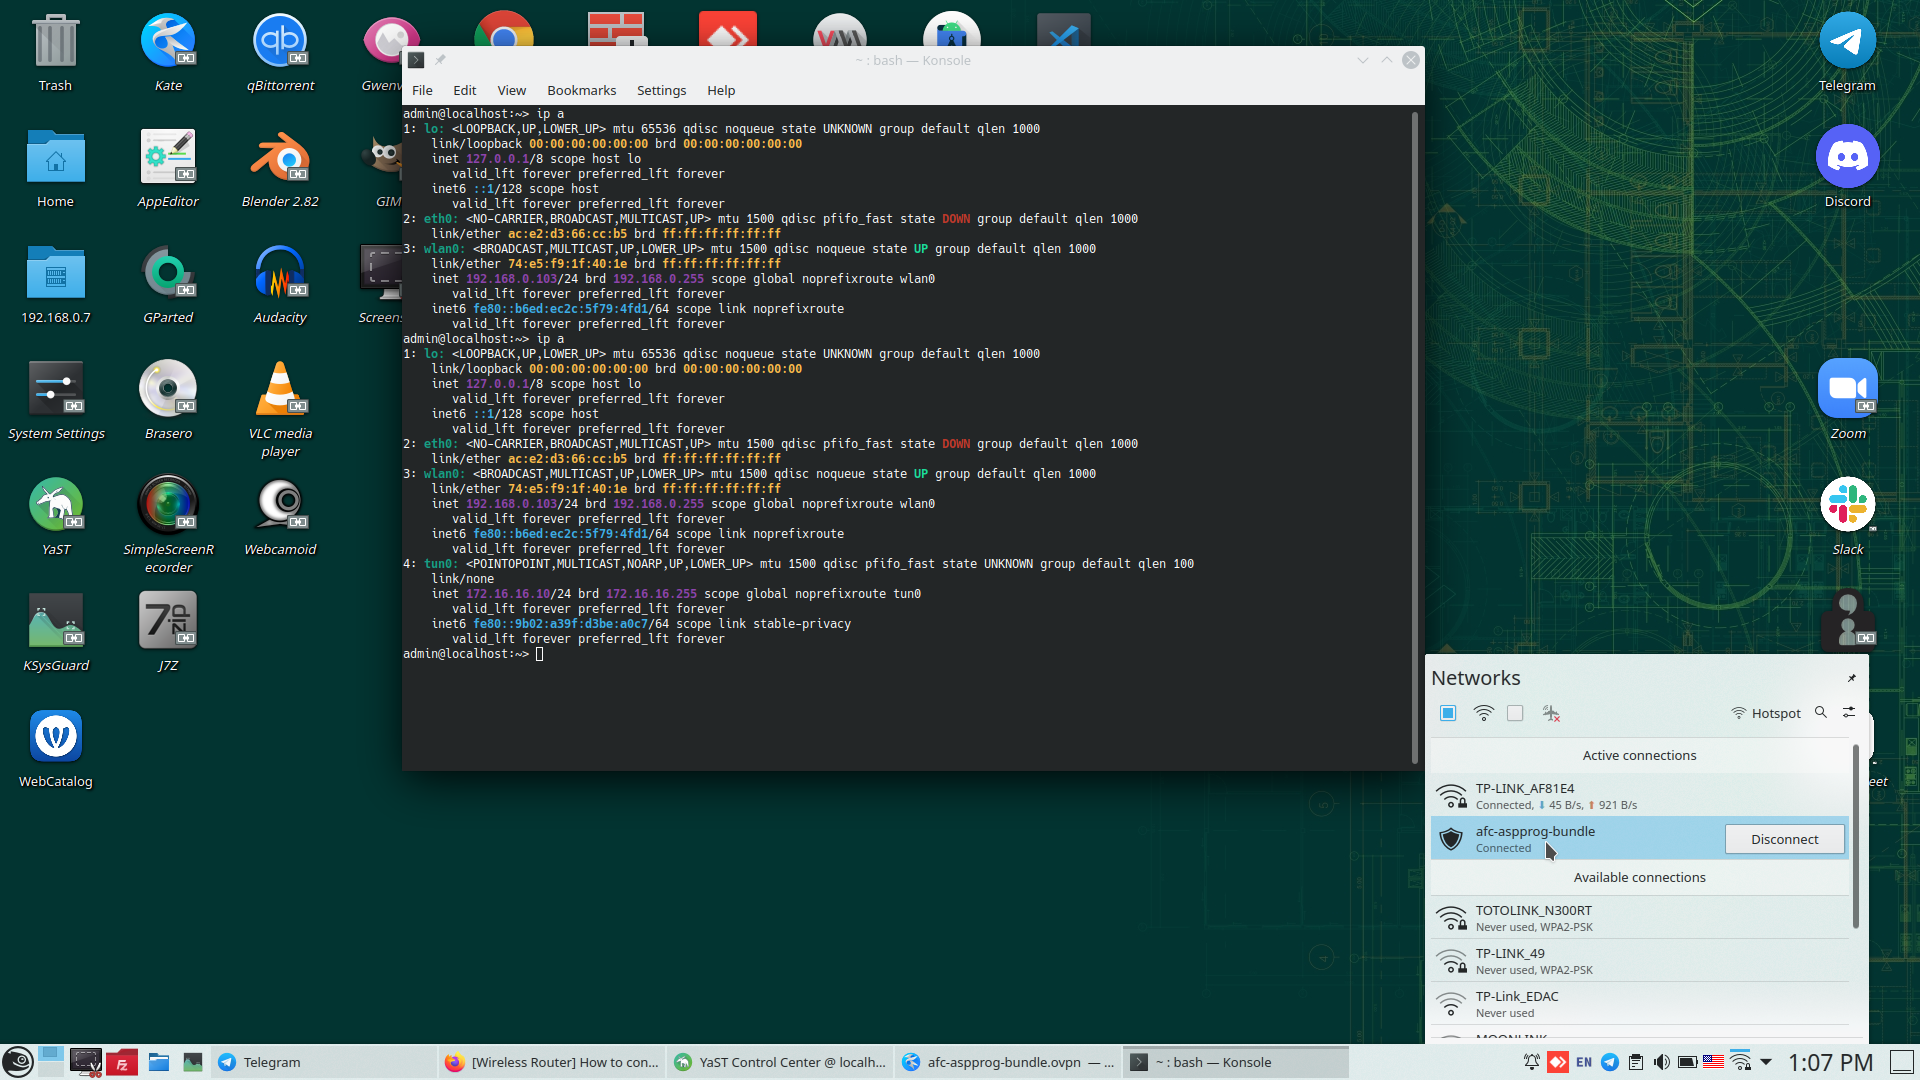
Task: Open the volume icon in system tray
Action: coord(1661,1062)
